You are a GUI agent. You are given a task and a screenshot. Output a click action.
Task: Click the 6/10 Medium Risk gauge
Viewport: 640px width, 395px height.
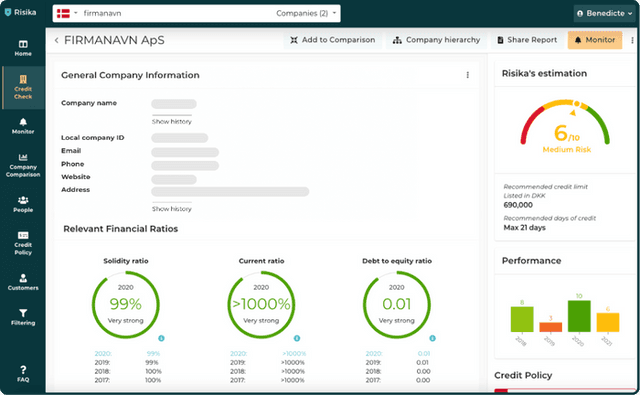click(566, 127)
